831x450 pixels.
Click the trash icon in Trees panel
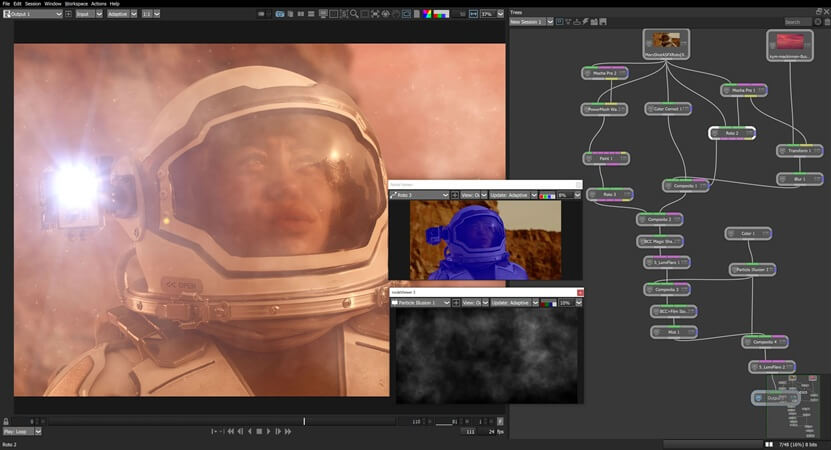coord(827,22)
